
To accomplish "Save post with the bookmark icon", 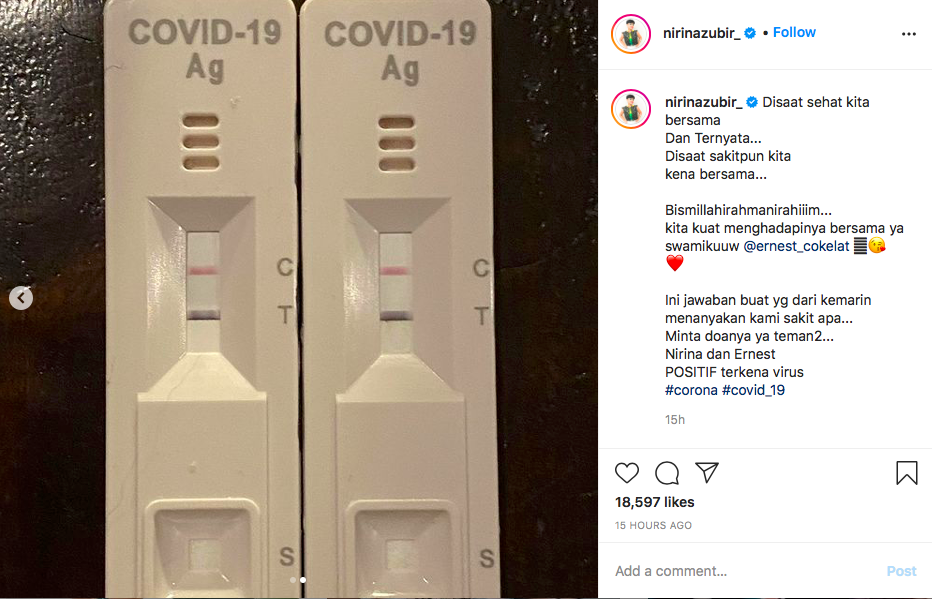I will tap(906, 473).
